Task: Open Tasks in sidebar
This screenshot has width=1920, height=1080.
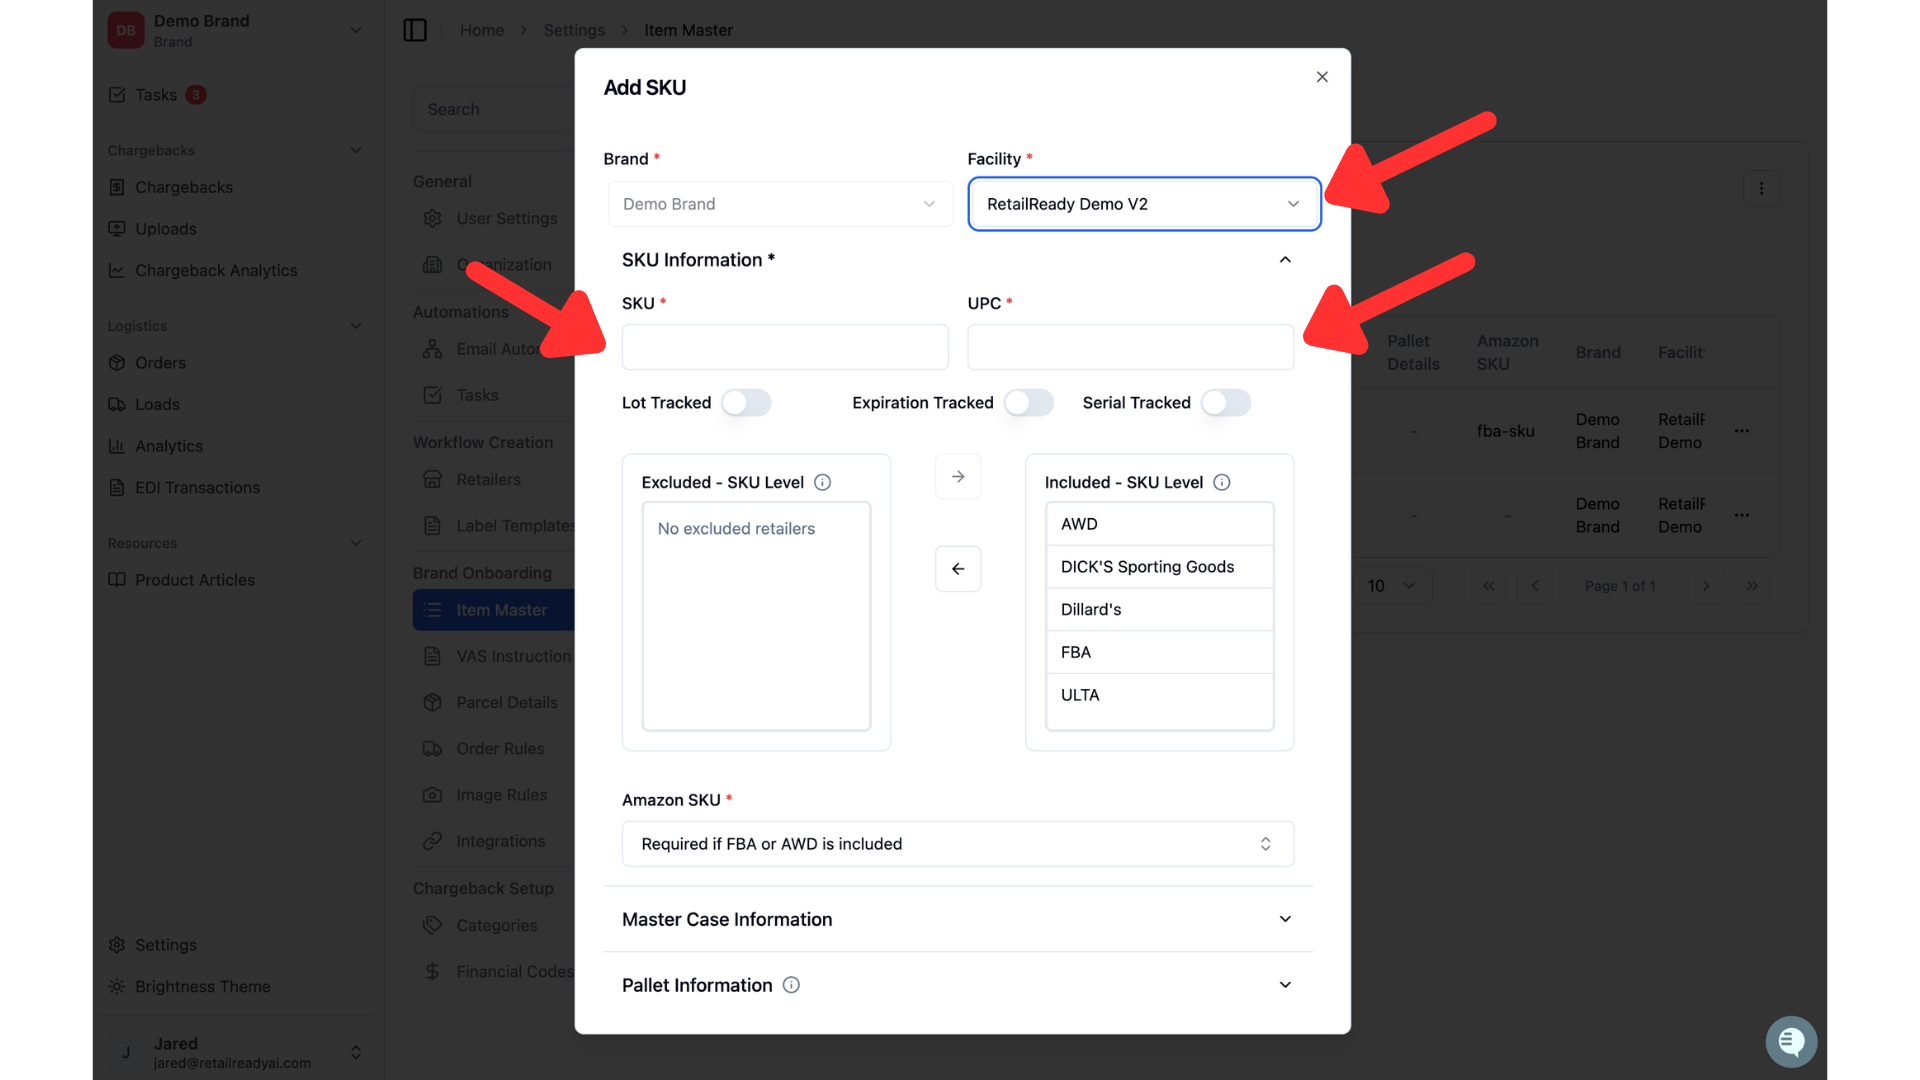Action: (156, 95)
